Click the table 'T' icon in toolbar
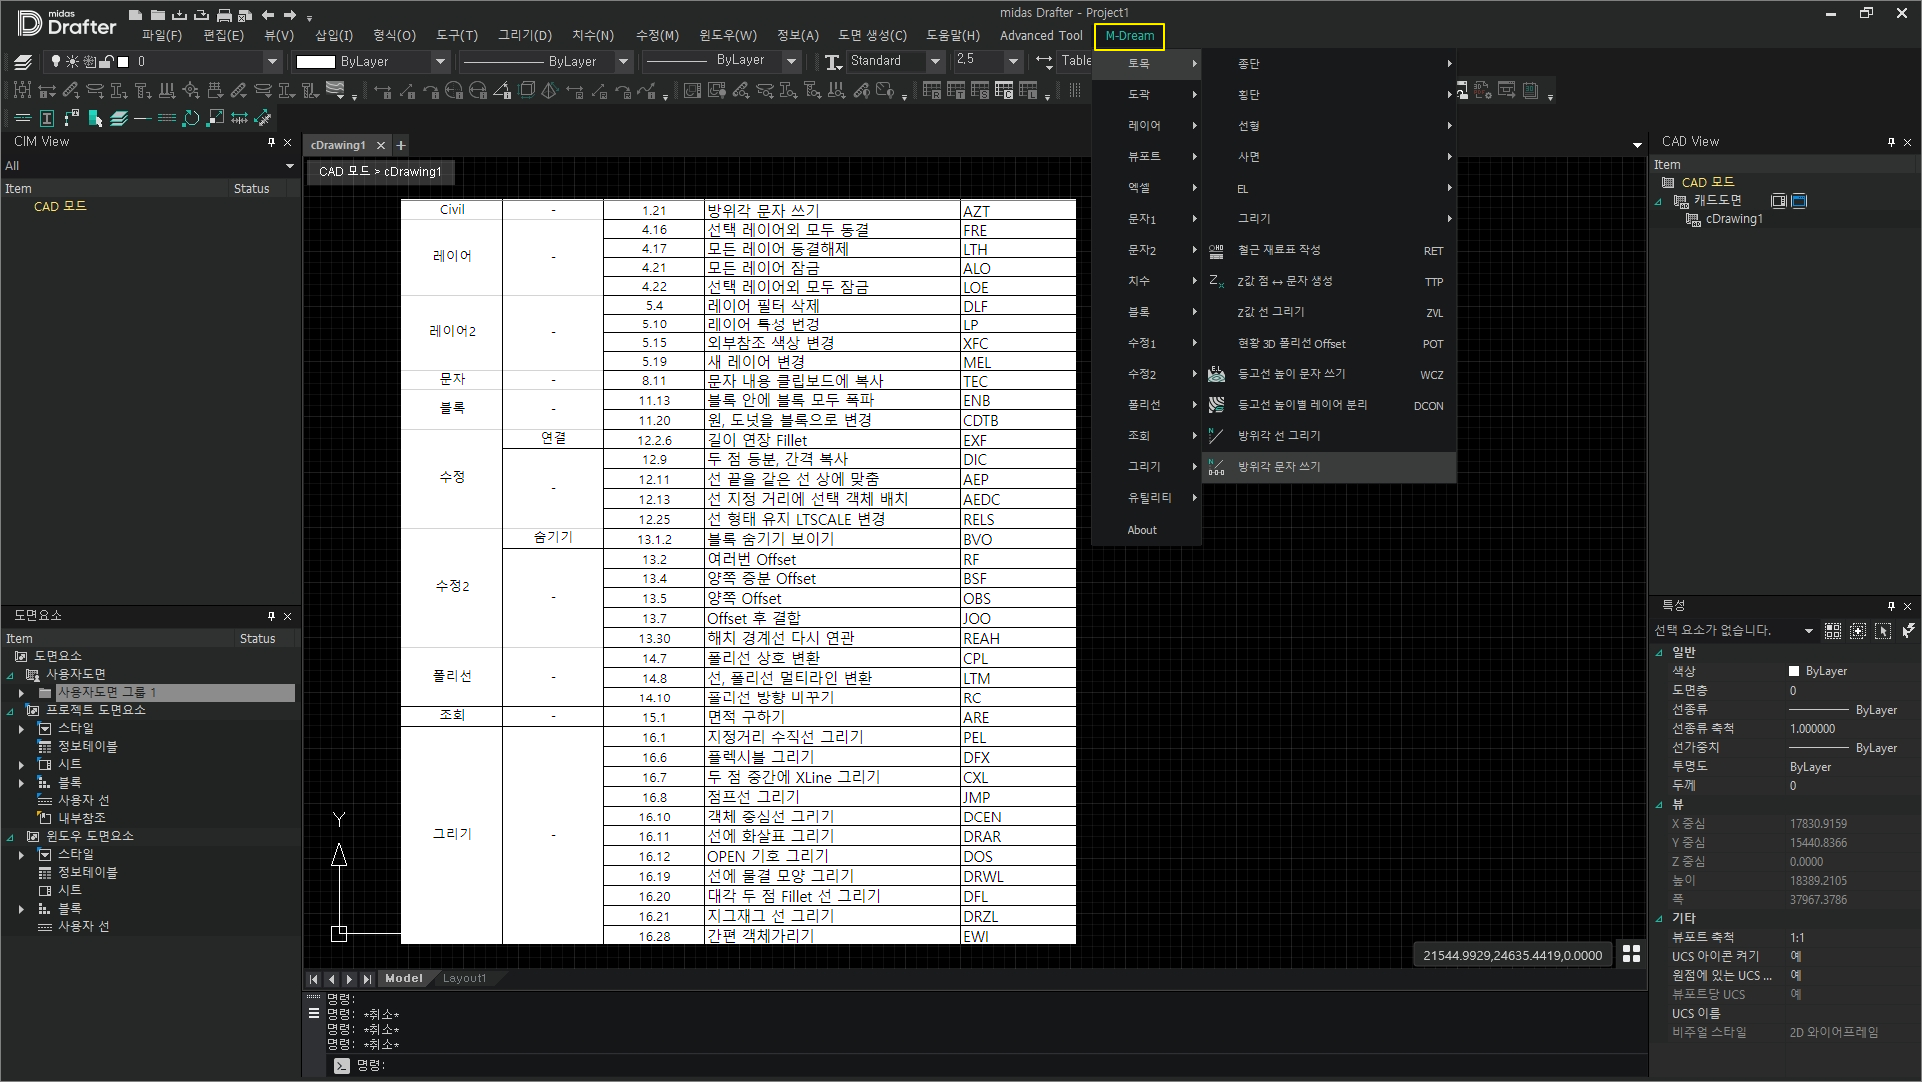Image resolution: width=1922 pixels, height=1082 pixels. point(956,91)
